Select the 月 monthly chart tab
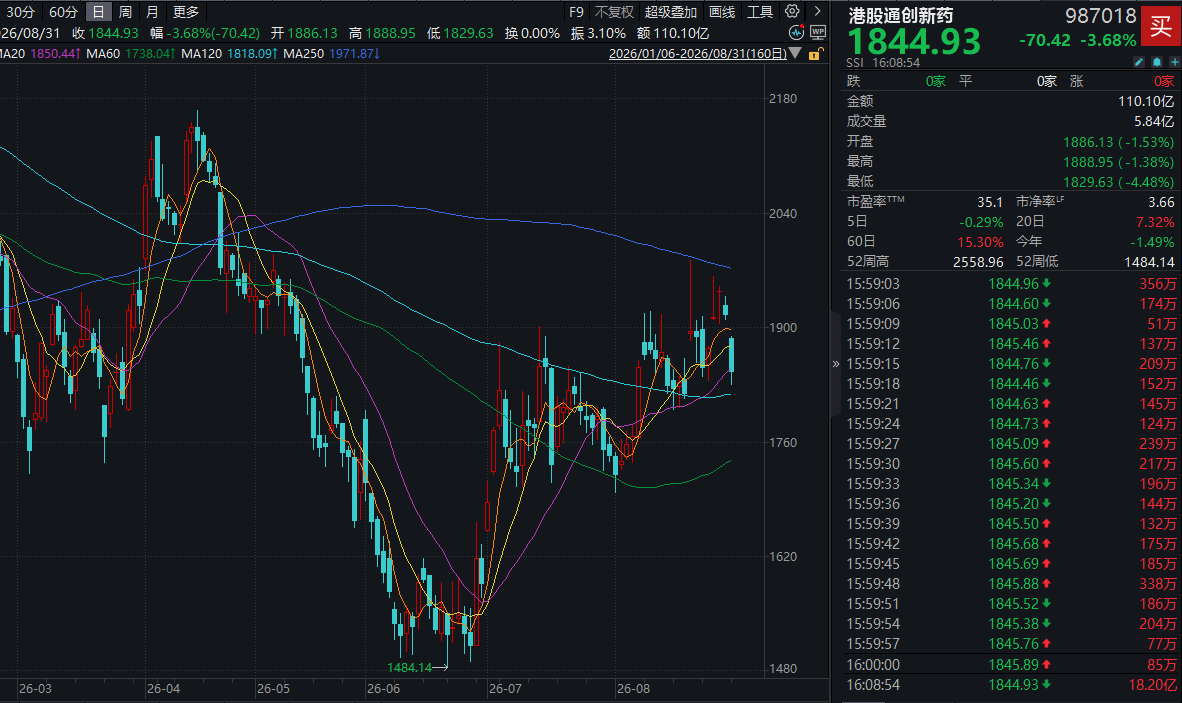Image resolution: width=1182 pixels, height=703 pixels. [152, 11]
